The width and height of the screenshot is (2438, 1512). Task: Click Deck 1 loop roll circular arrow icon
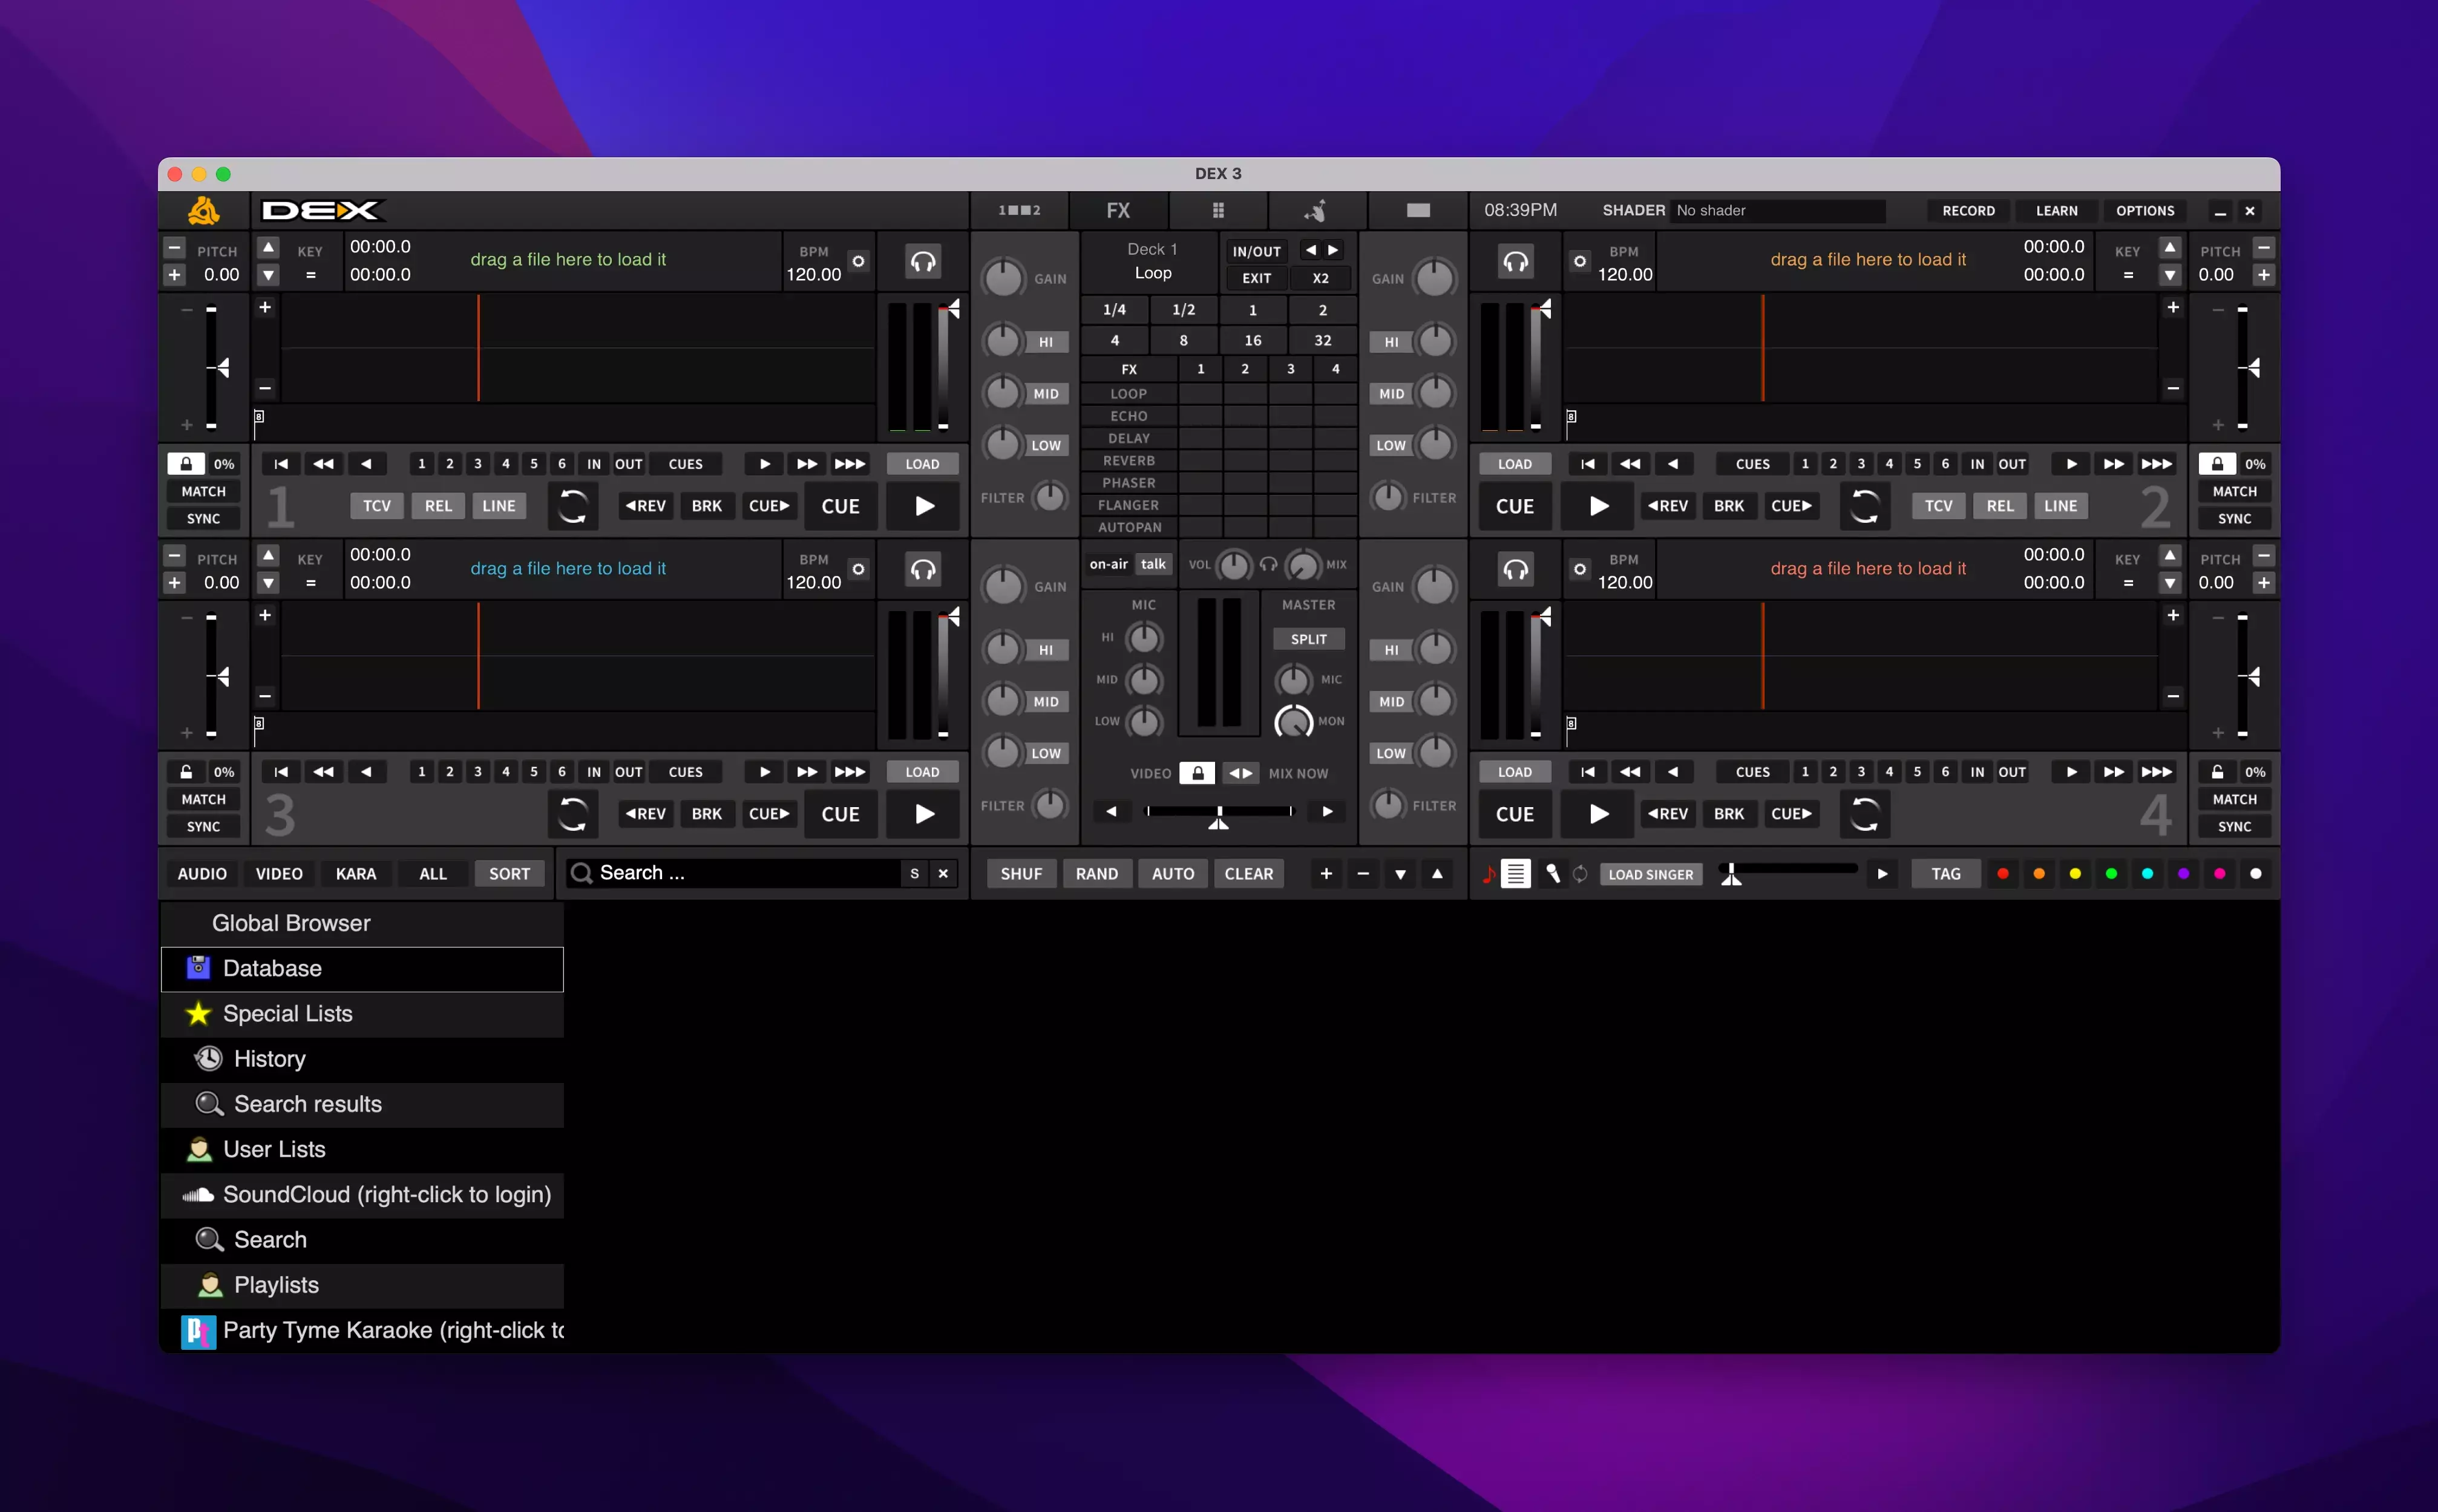[572, 506]
